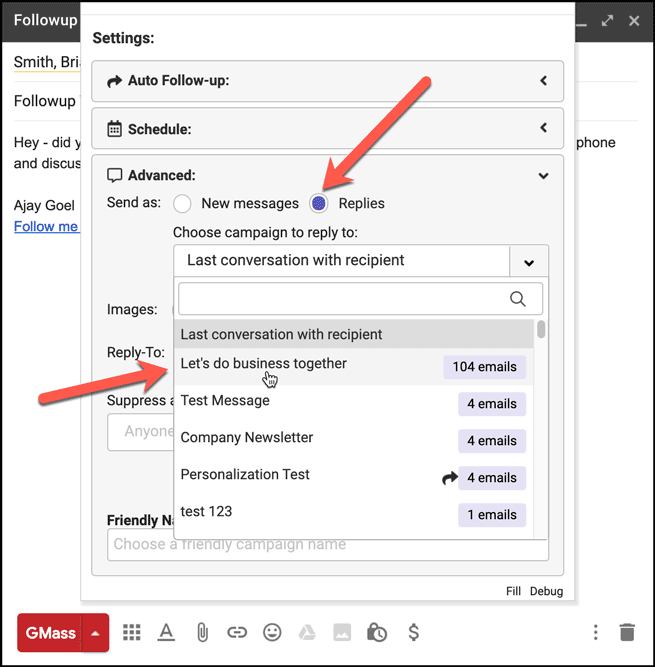
Task: Insert emoji with the smiley icon
Action: point(272,633)
